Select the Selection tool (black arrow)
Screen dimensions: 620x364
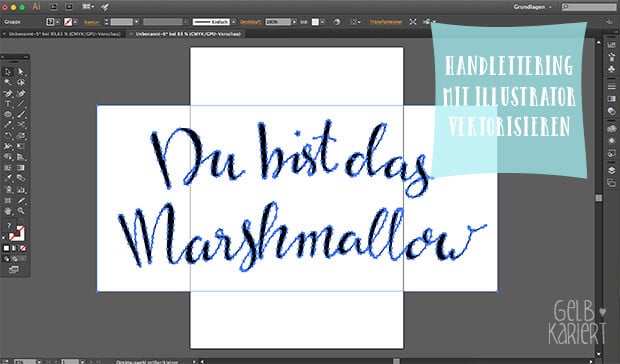pos(8,72)
